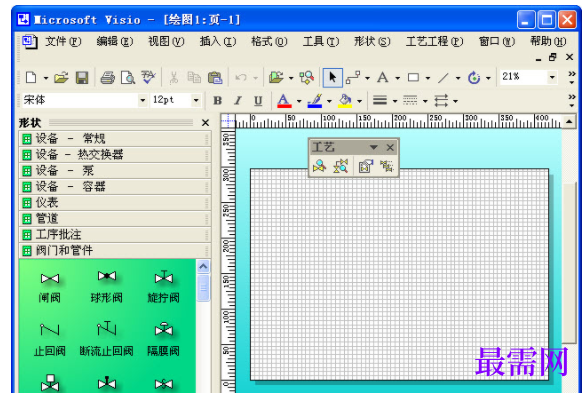Select the Rectangle tool

(413, 77)
